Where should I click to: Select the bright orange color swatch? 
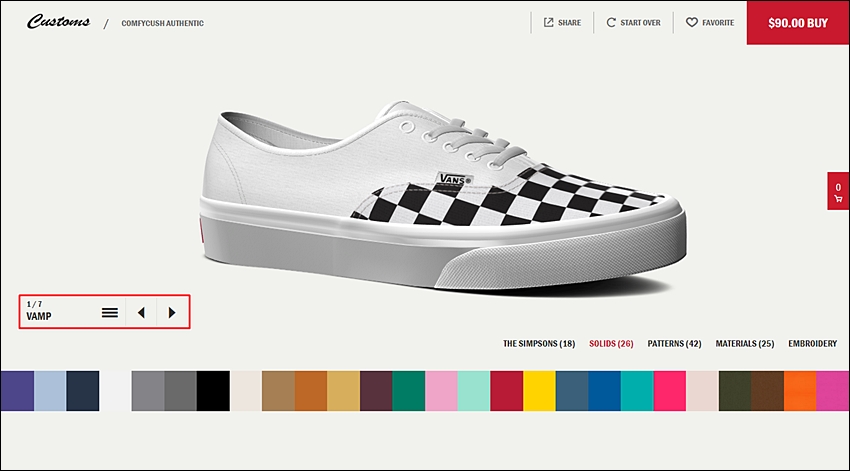click(x=800, y=391)
